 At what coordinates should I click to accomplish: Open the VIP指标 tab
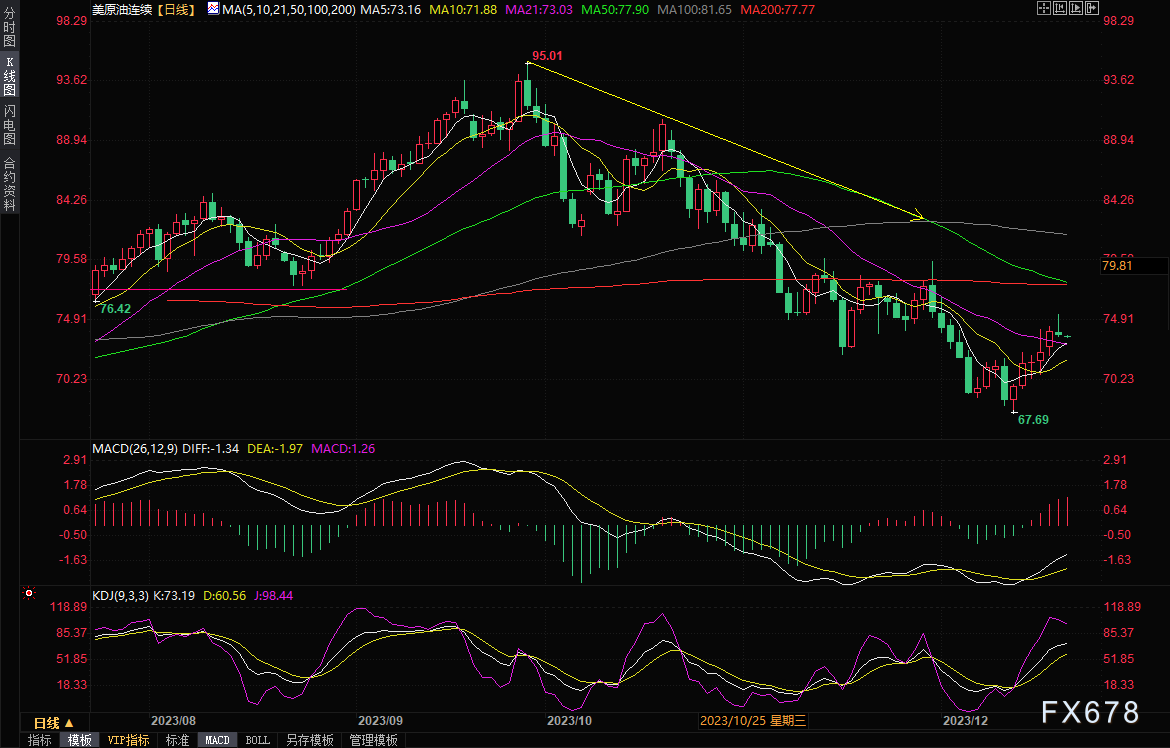coord(128,740)
